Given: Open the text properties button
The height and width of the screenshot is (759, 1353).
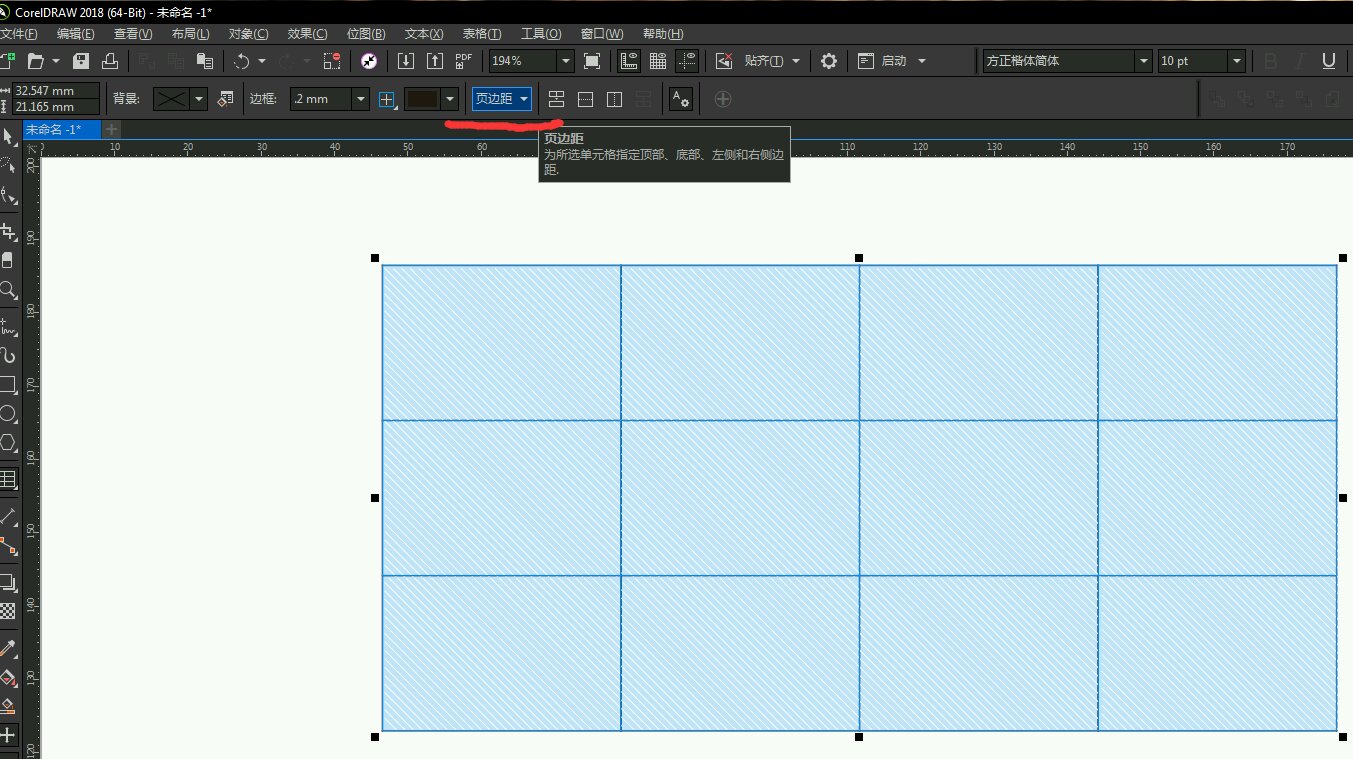Looking at the screenshot, I should point(680,99).
